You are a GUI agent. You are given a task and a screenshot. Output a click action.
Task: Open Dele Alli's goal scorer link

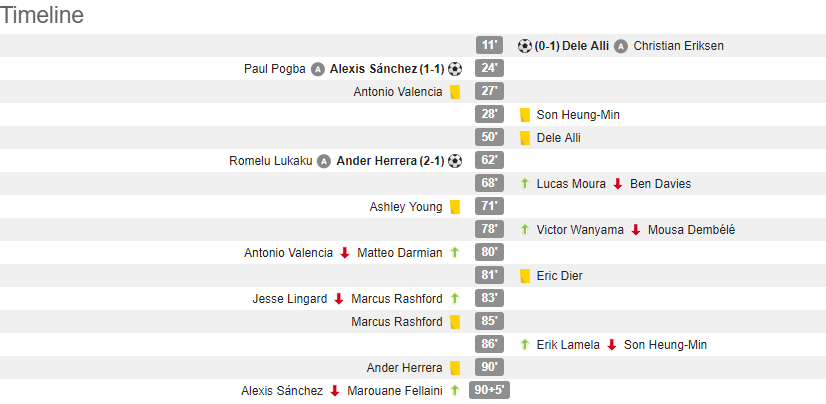click(x=585, y=46)
